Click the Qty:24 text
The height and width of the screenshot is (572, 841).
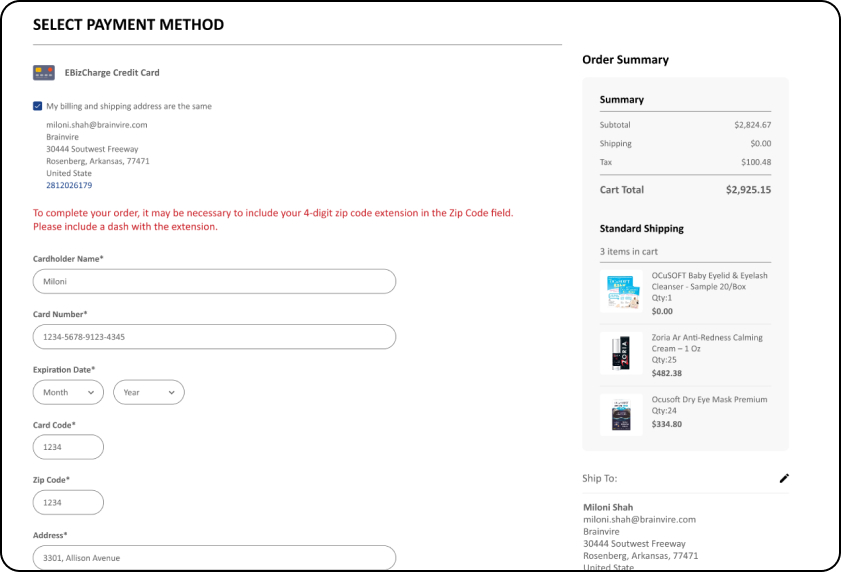664,410
